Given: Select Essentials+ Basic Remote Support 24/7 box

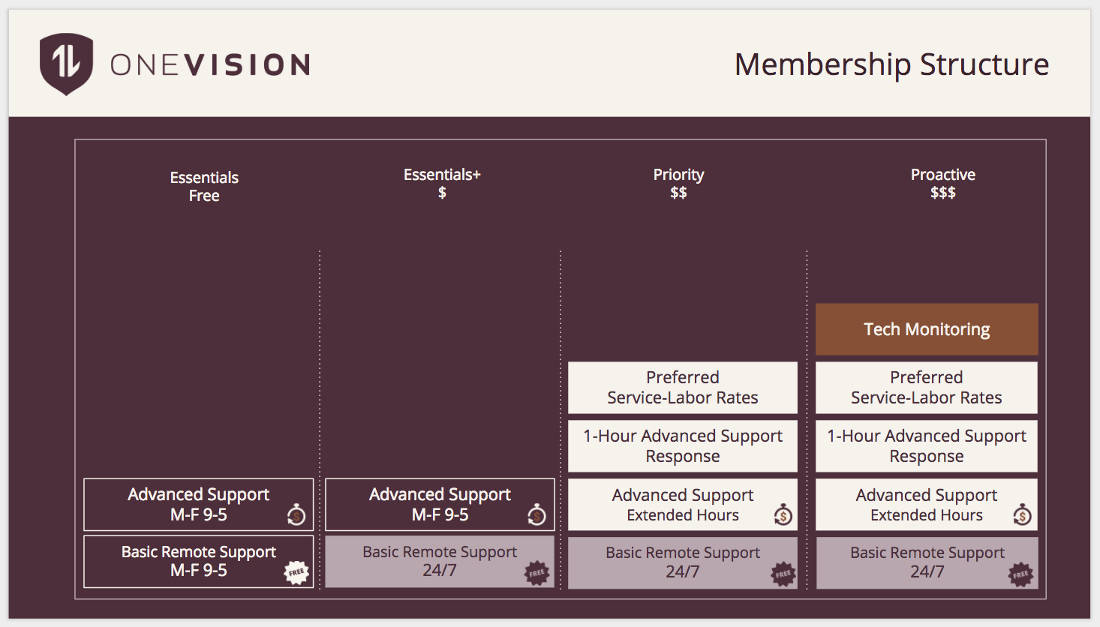Looking at the screenshot, I should pyautogui.click(x=440, y=562).
